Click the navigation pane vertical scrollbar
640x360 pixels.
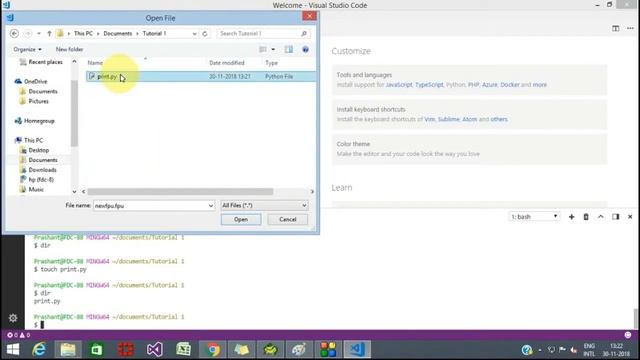click(x=74, y=113)
